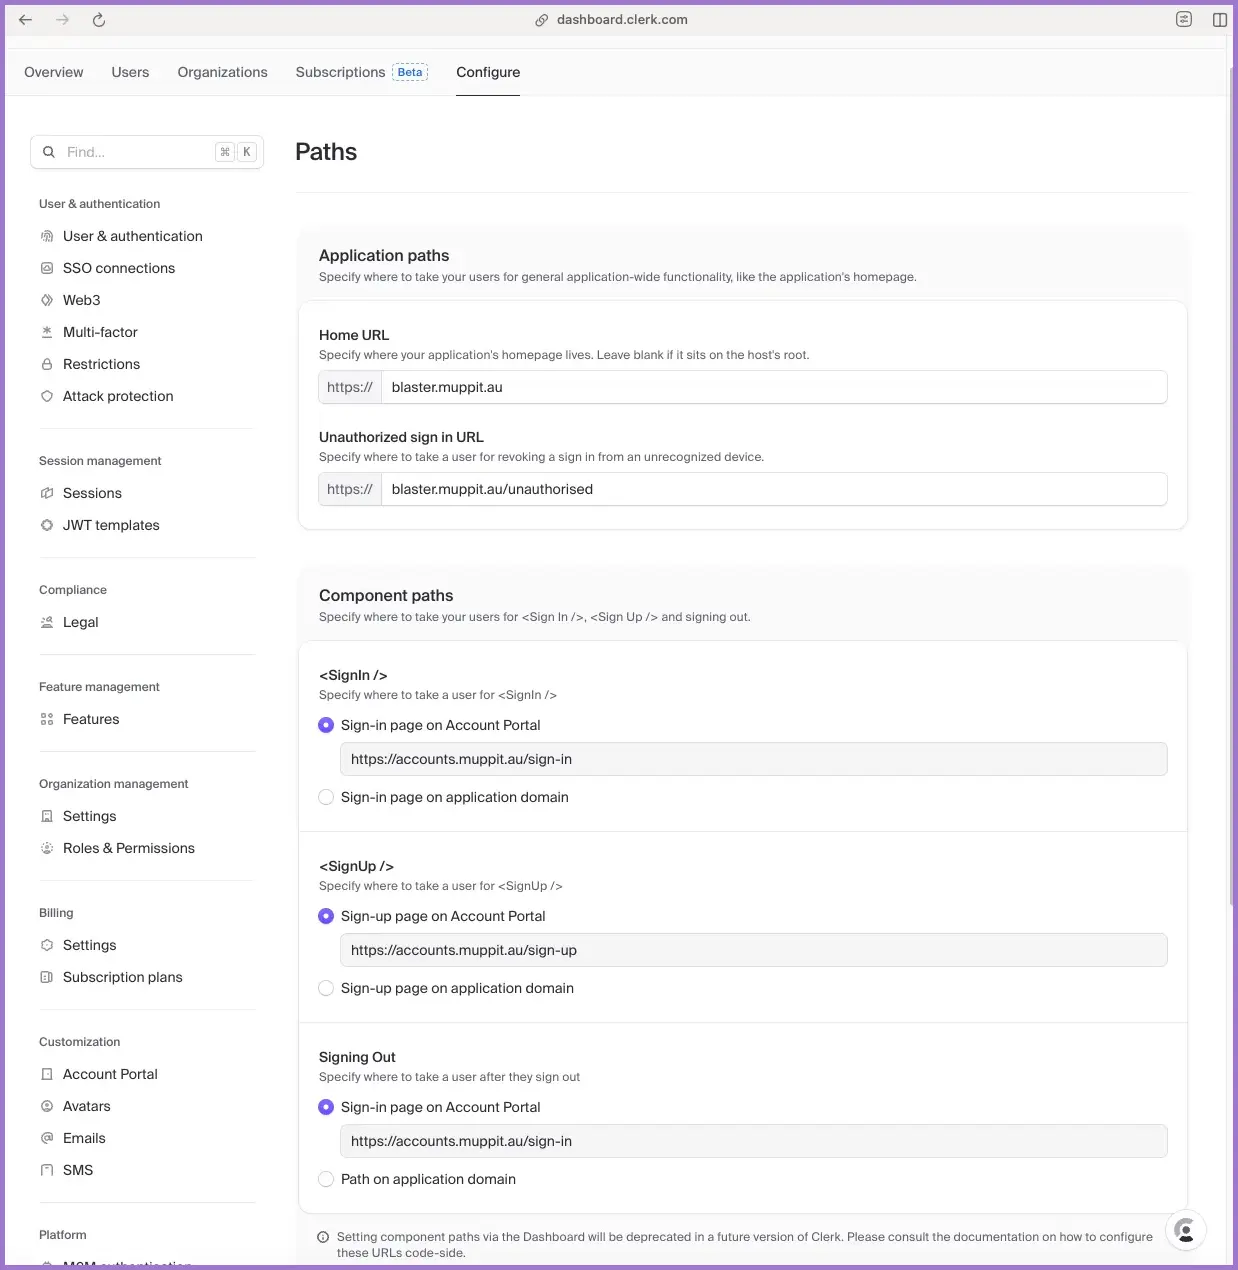Select Path on application domain option
Image resolution: width=1238 pixels, height=1270 pixels.
326,1179
